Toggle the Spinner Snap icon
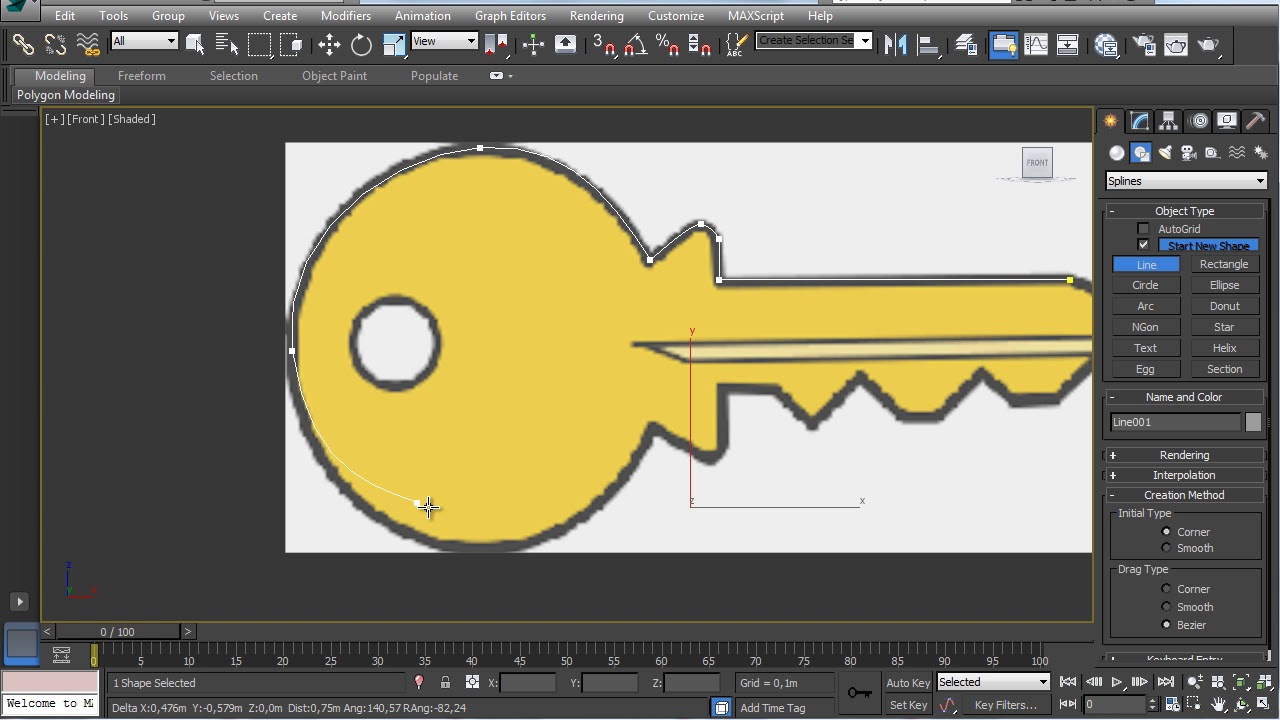Image resolution: width=1280 pixels, height=720 pixels. [x=699, y=44]
